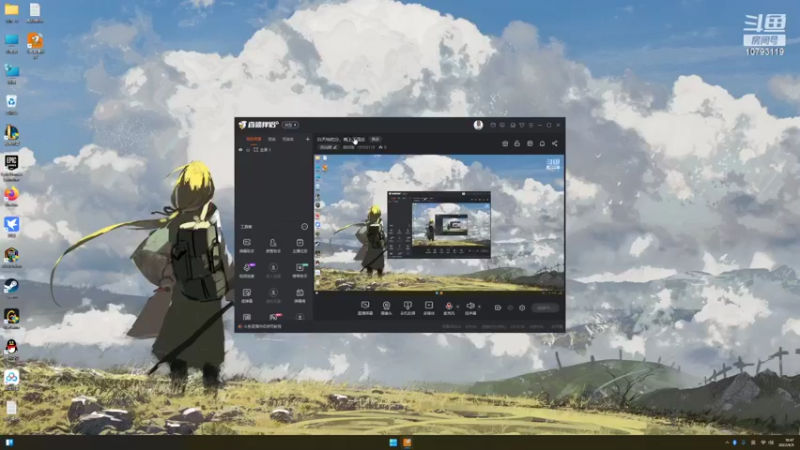Click the live preview canvas
The width and height of the screenshot is (800, 450).
click(x=439, y=224)
